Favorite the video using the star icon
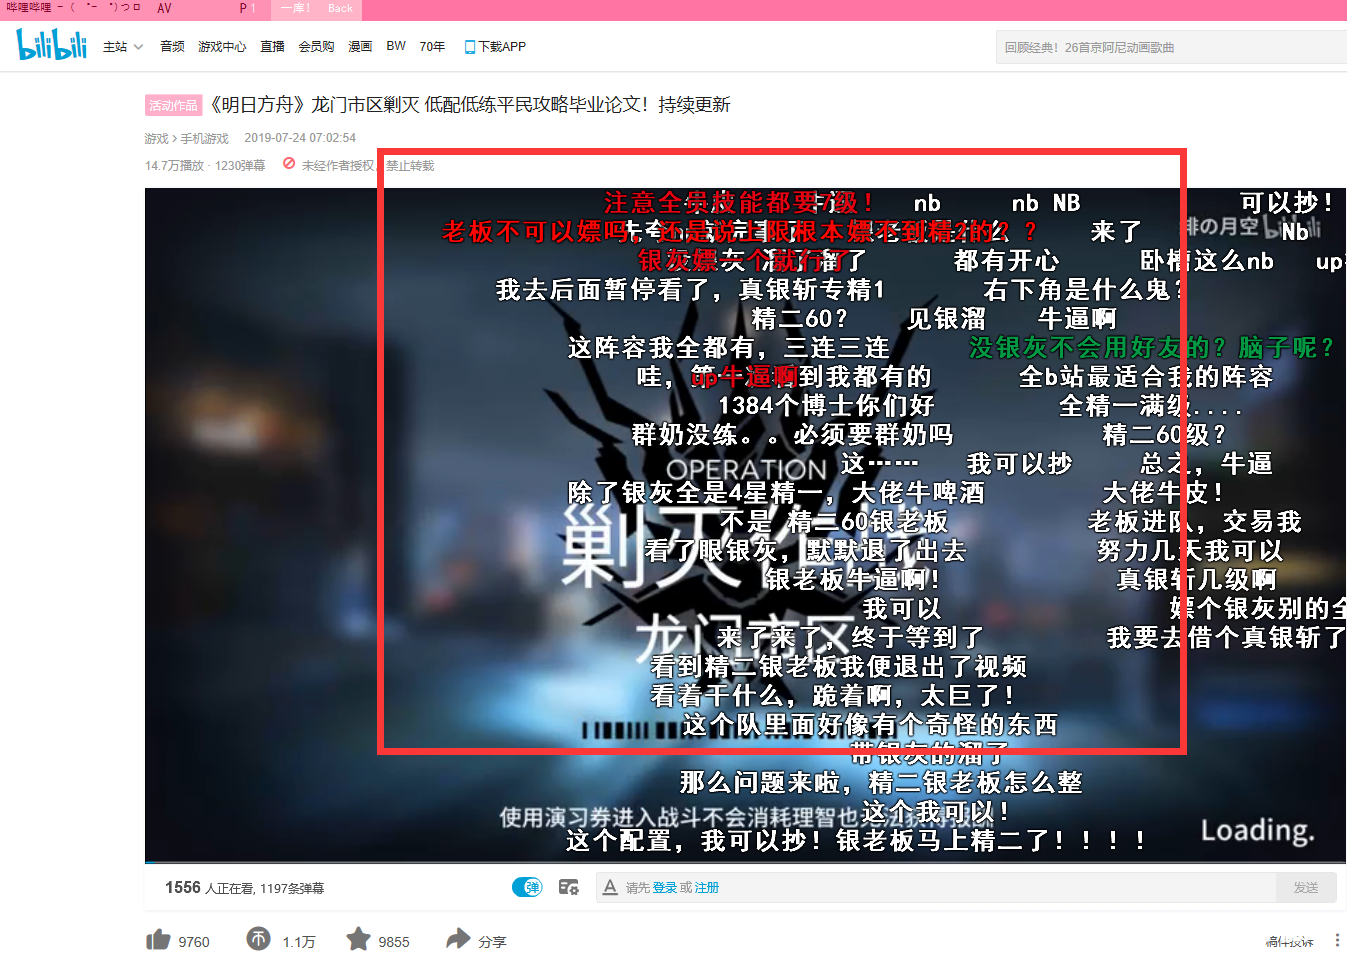Screen dimensions: 1347x963 (359, 940)
